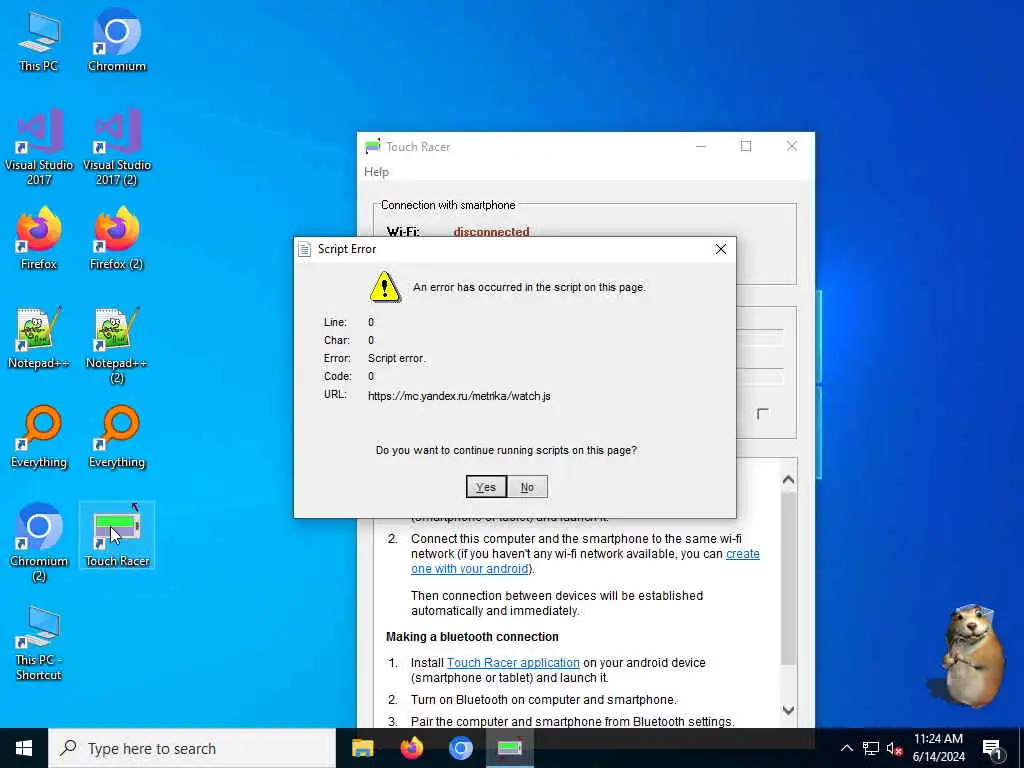Open the This PC desktop icon
This screenshot has width=1024, height=768.
pos(39,40)
